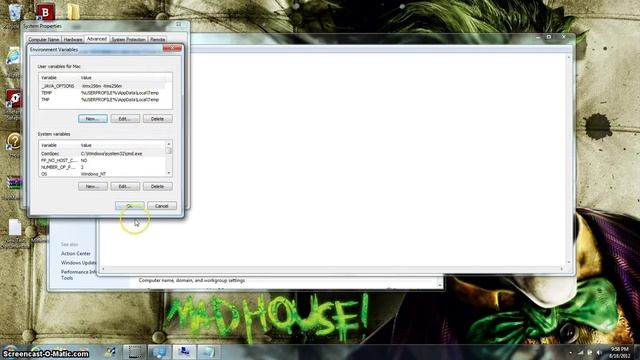
Task: Open the Remote tab
Action: click(x=158, y=40)
